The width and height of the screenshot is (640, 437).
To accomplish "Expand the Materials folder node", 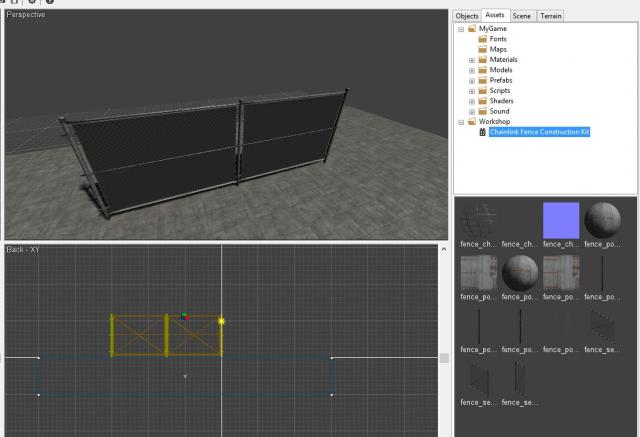I will (472, 60).
